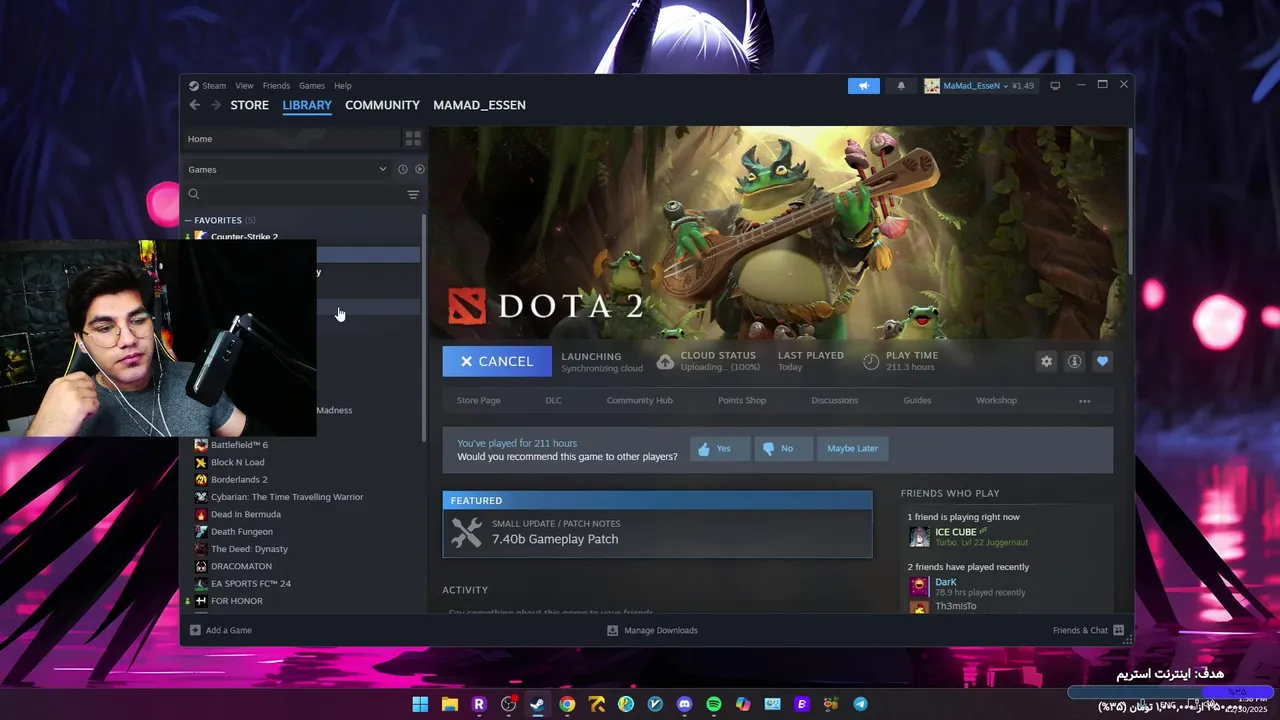Open Dota 2 DLC link
1280x720 pixels.
click(x=553, y=401)
